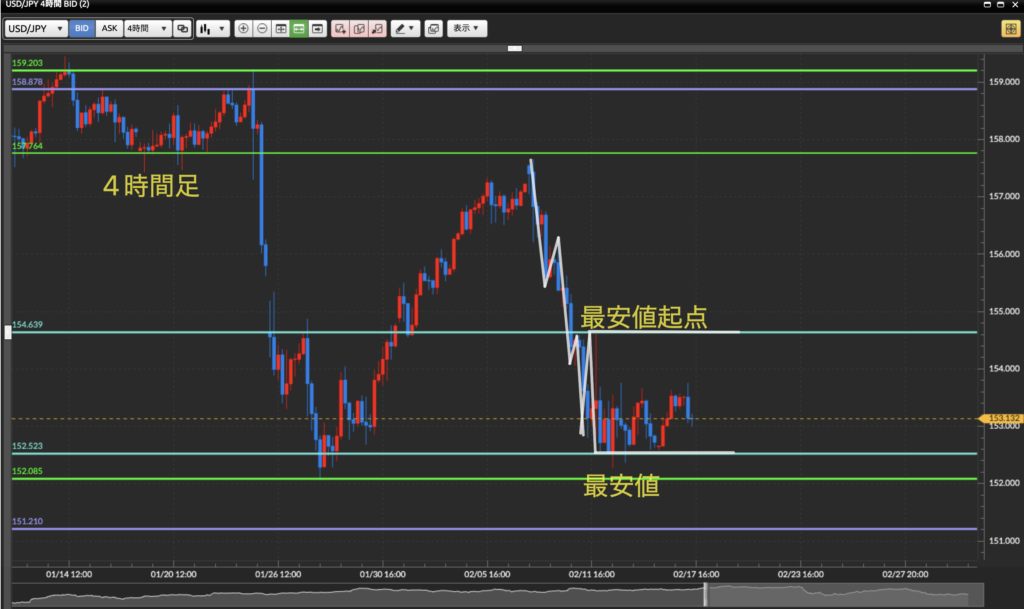
Task: Switch price display to ASK
Action: click(109, 29)
